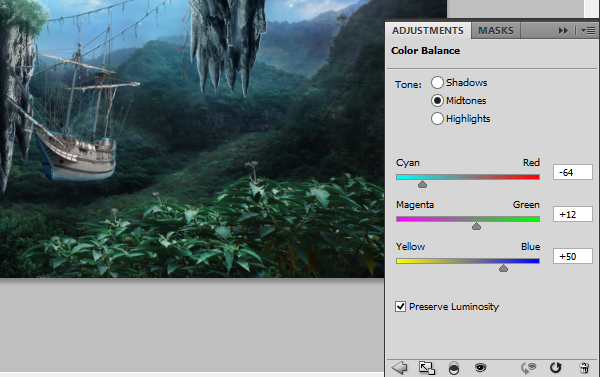Choose the Highlights tone radio button

tap(437, 118)
